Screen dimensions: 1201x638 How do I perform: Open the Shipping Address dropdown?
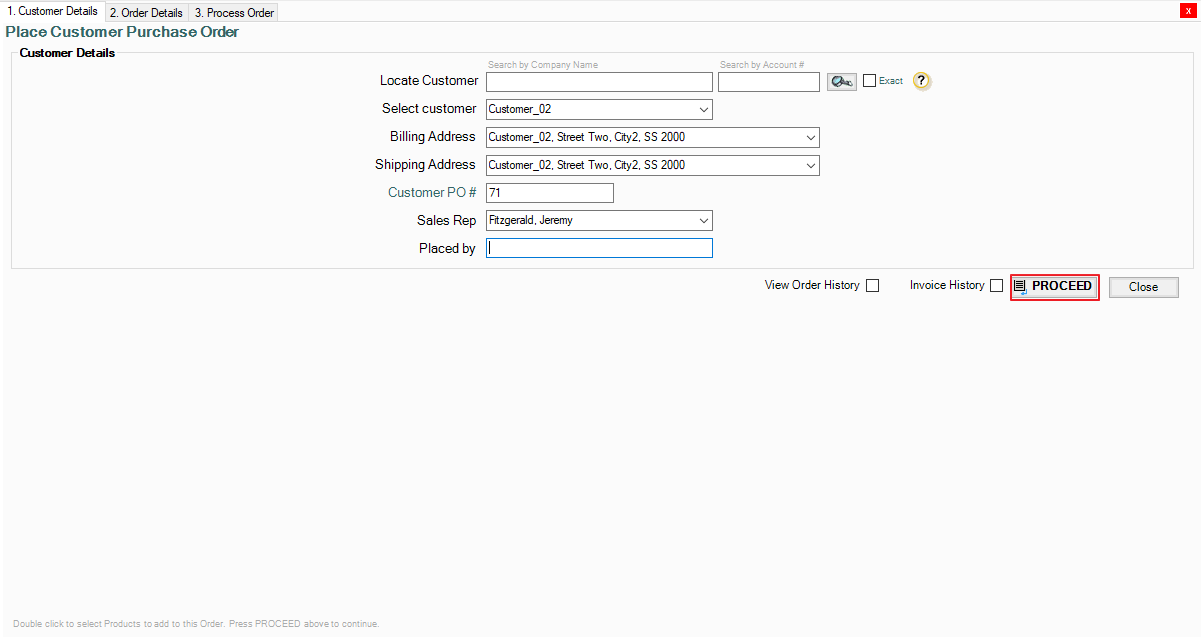[810, 165]
